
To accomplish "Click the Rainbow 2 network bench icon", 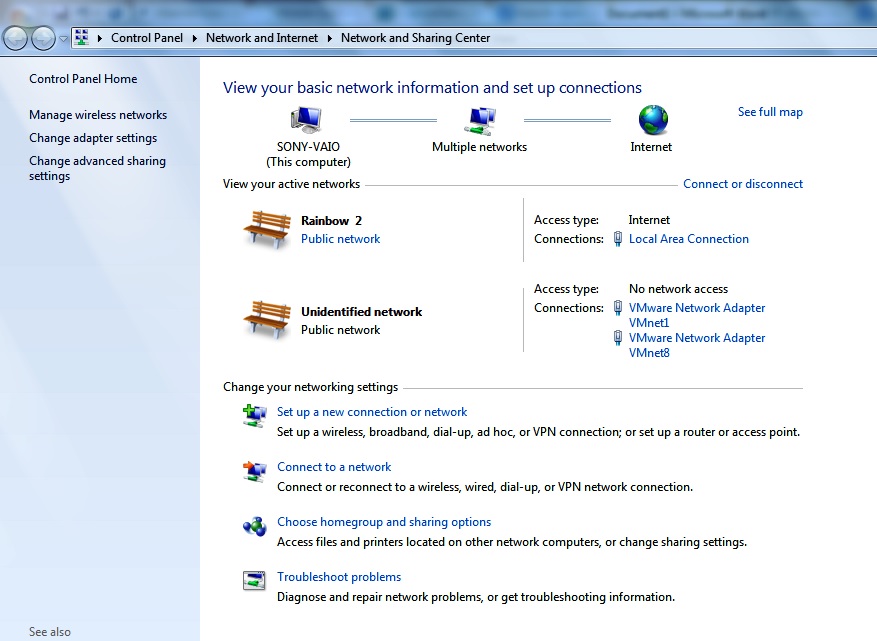I will (x=265, y=230).
